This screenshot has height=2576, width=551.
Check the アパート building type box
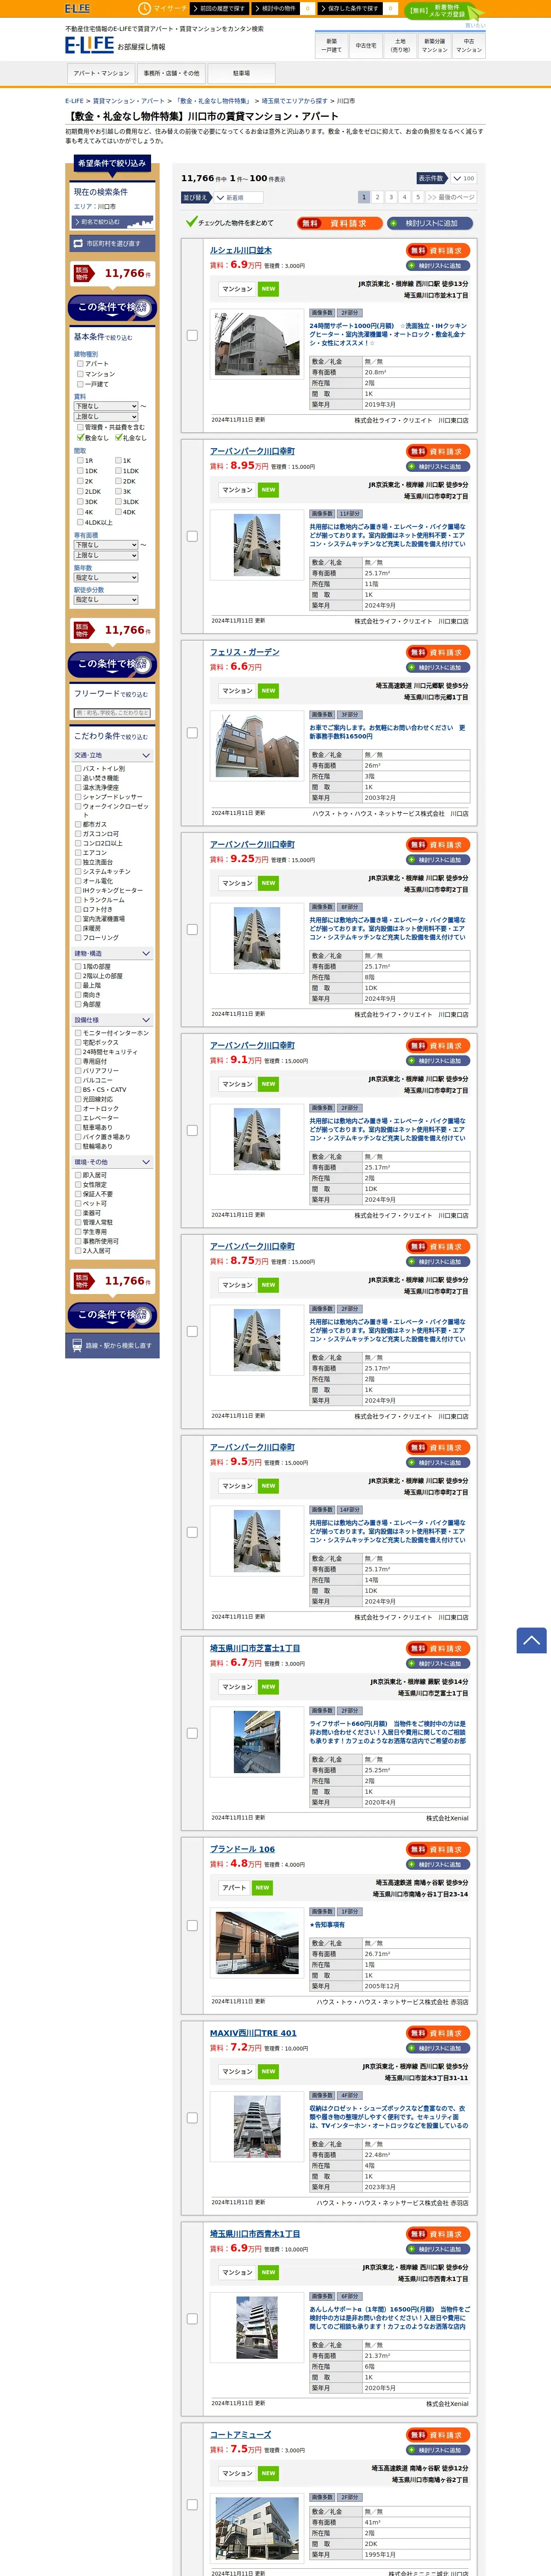80,364
